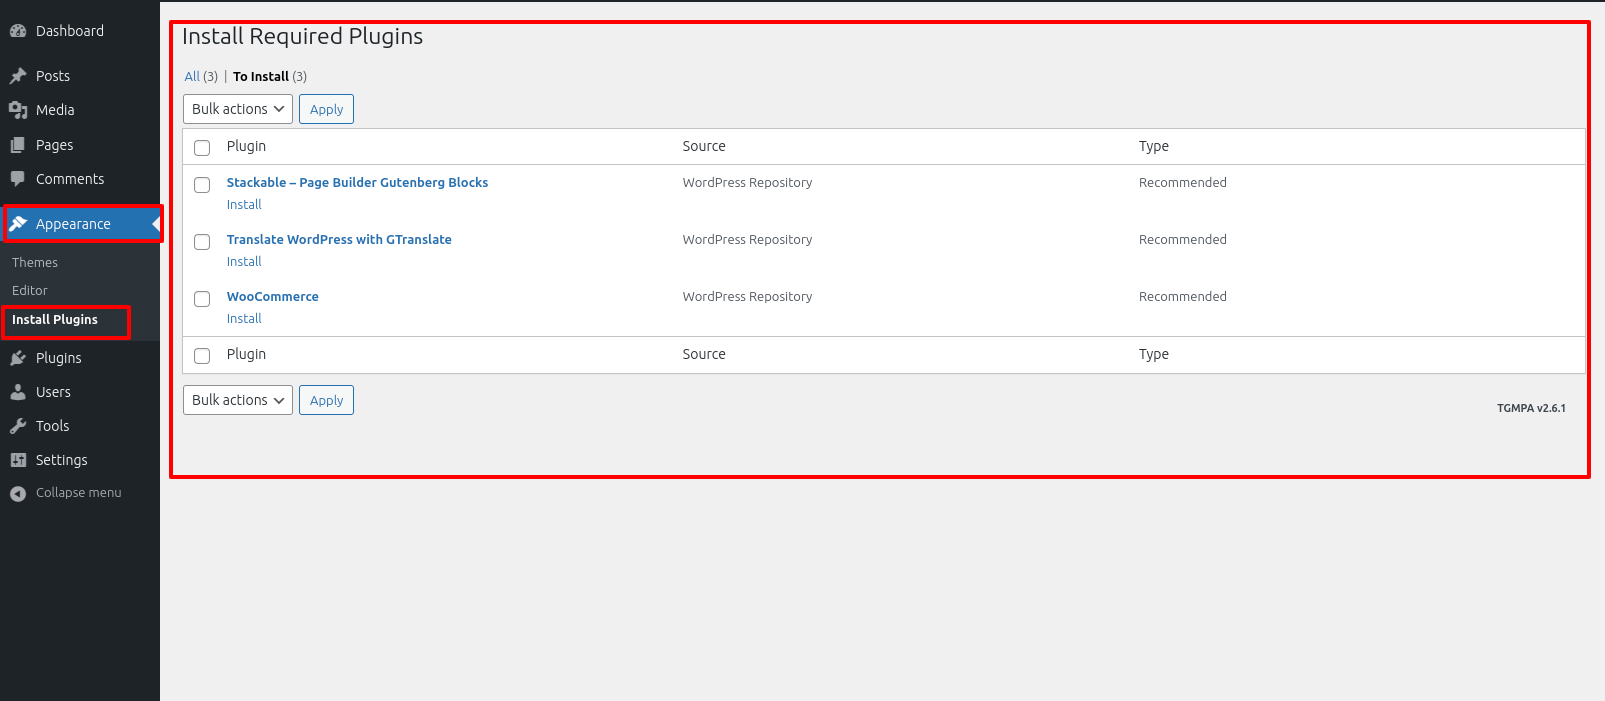
Task: Click the Users person icon
Action: coord(18,392)
